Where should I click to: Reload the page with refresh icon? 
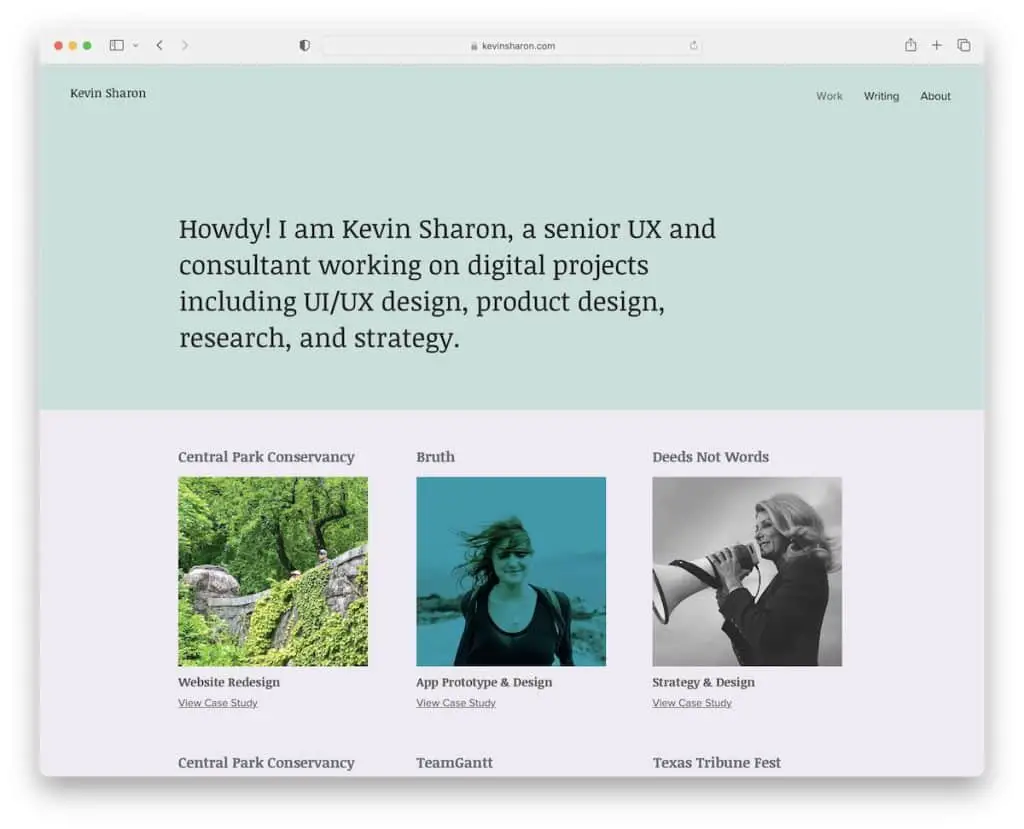point(693,46)
